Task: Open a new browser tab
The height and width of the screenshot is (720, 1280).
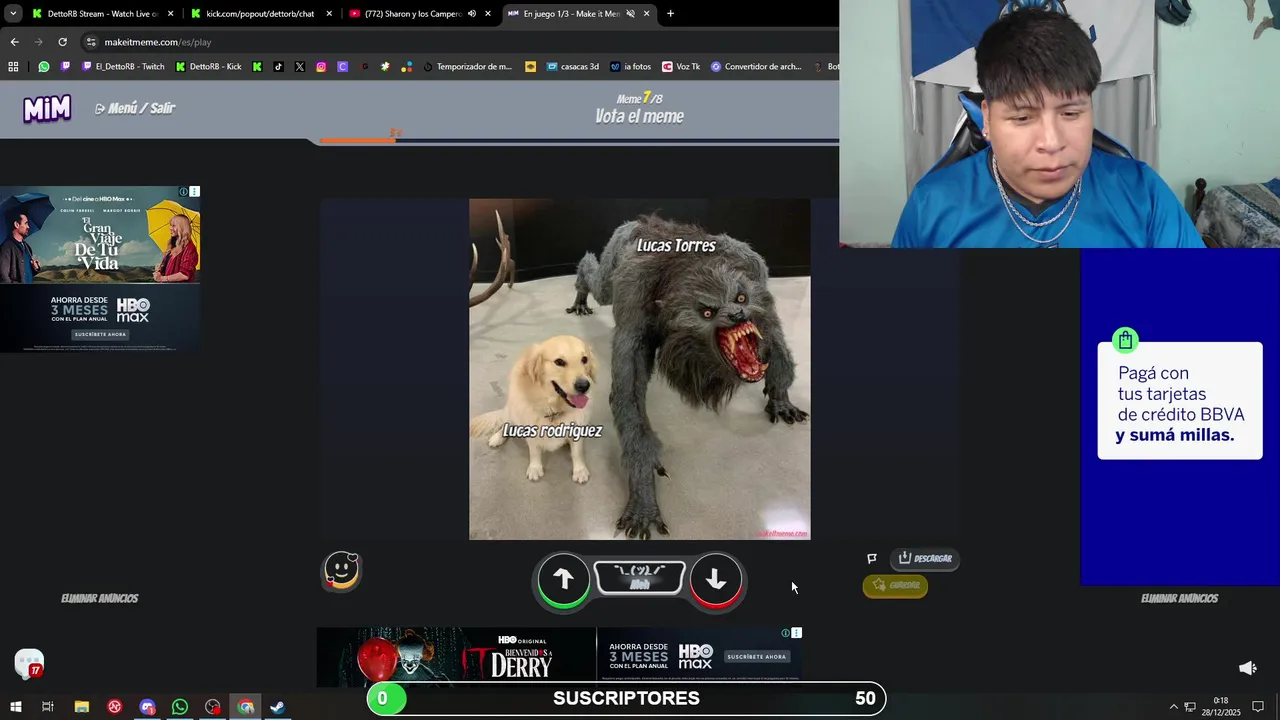Action: (670, 14)
